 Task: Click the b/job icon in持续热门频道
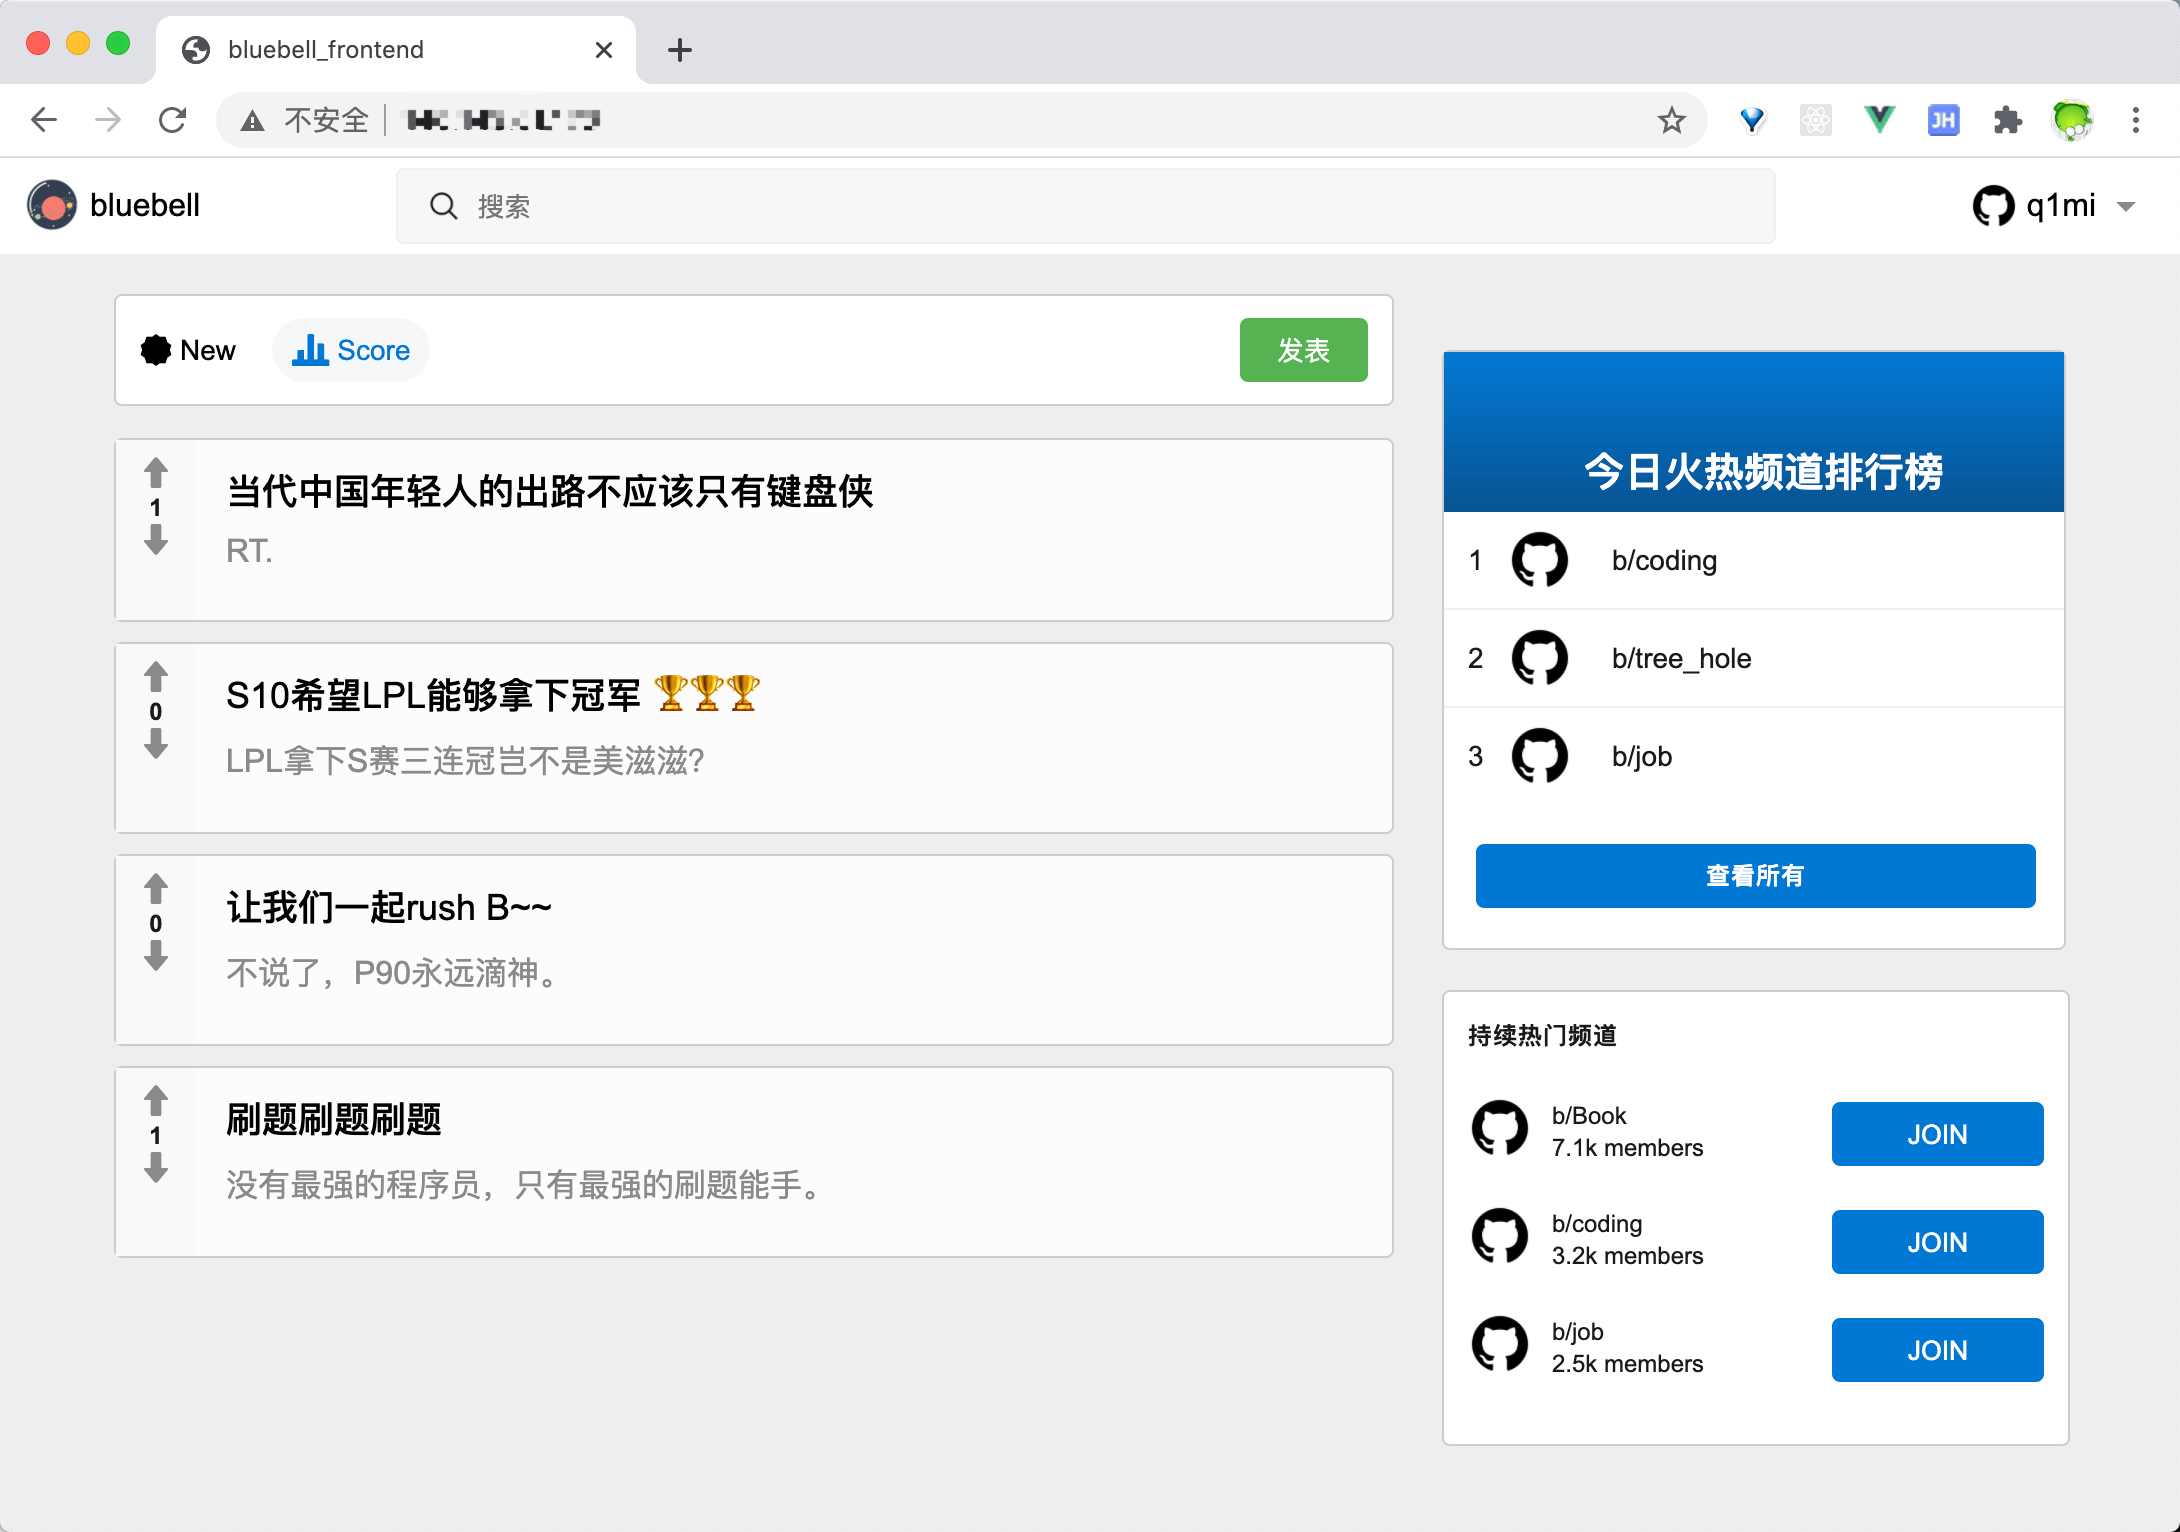[x=1502, y=1346]
